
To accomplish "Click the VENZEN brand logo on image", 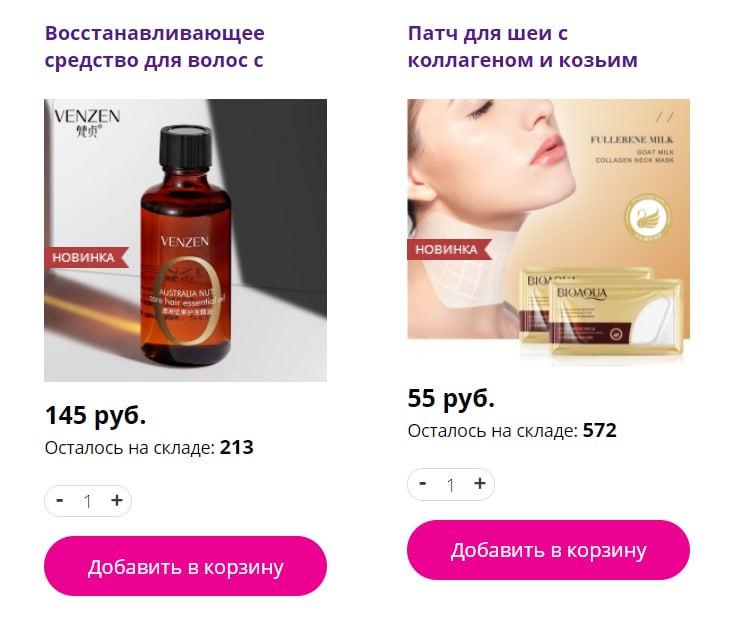I will click(87, 123).
